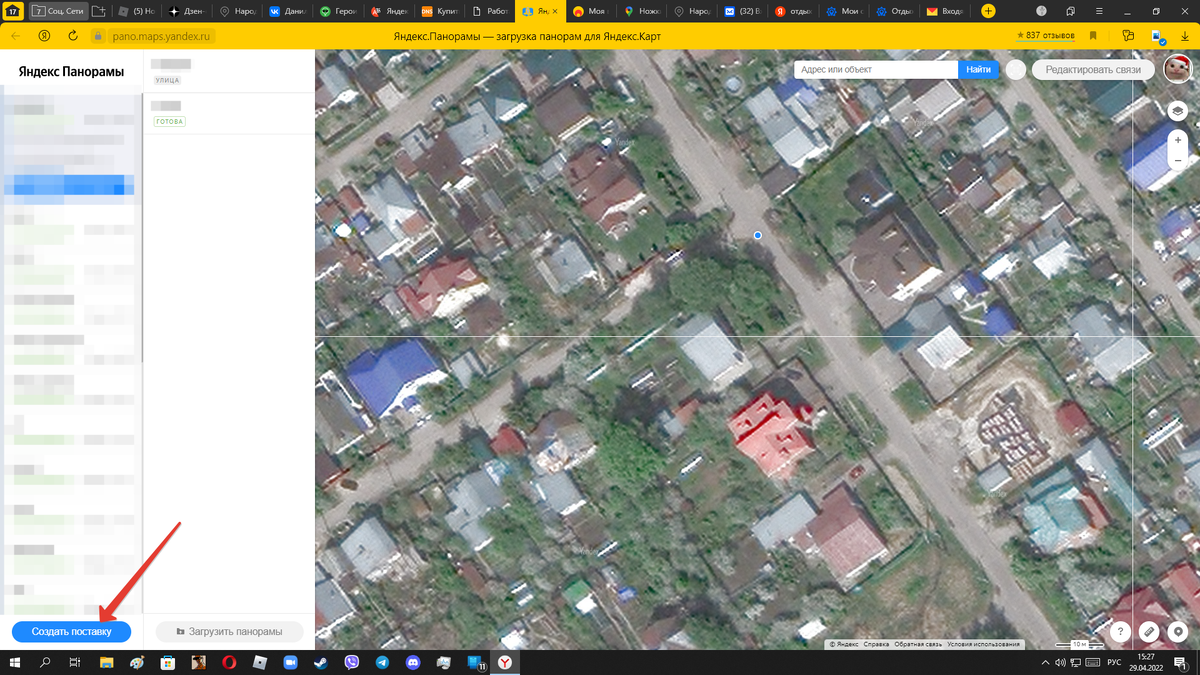Click the Яндекс Панорамы header logo
The width and height of the screenshot is (1200, 675).
point(71,72)
